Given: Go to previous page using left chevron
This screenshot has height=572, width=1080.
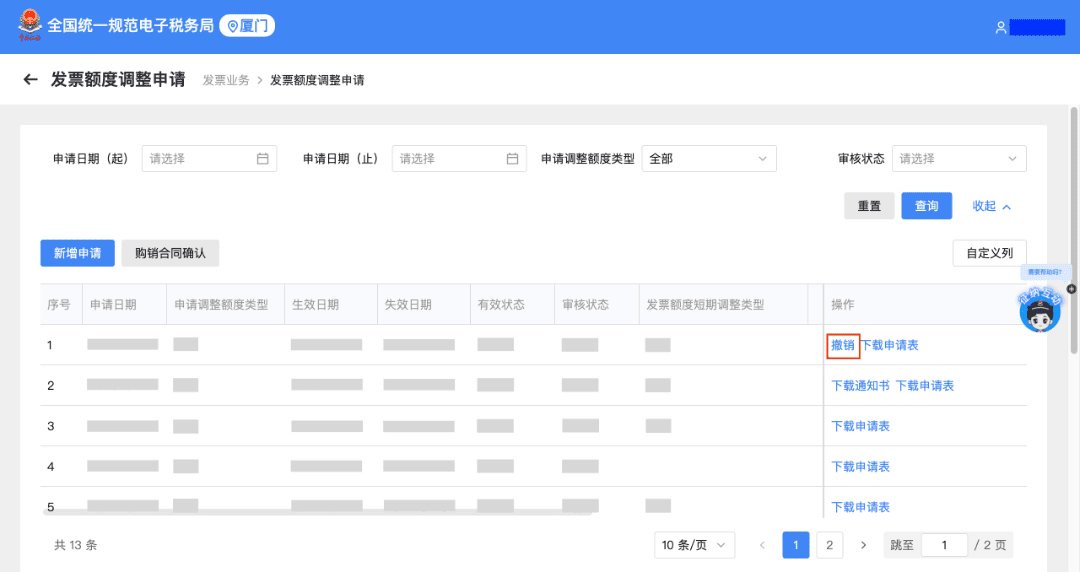Looking at the screenshot, I should point(762,545).
